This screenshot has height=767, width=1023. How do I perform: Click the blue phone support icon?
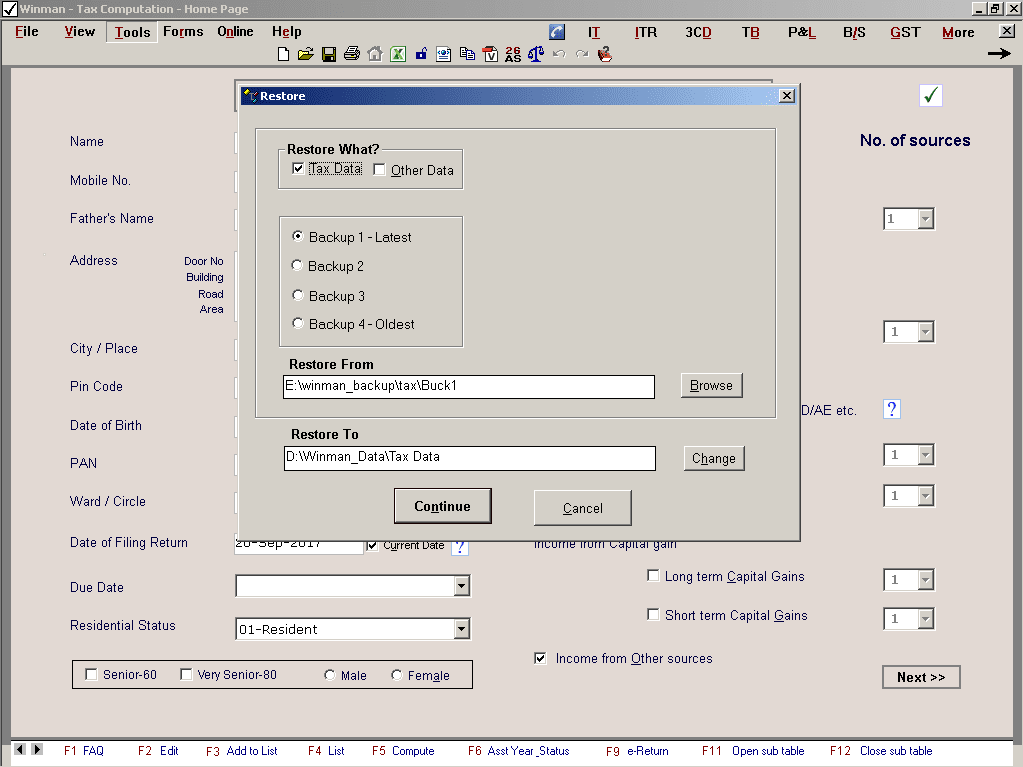pos(557,32)
